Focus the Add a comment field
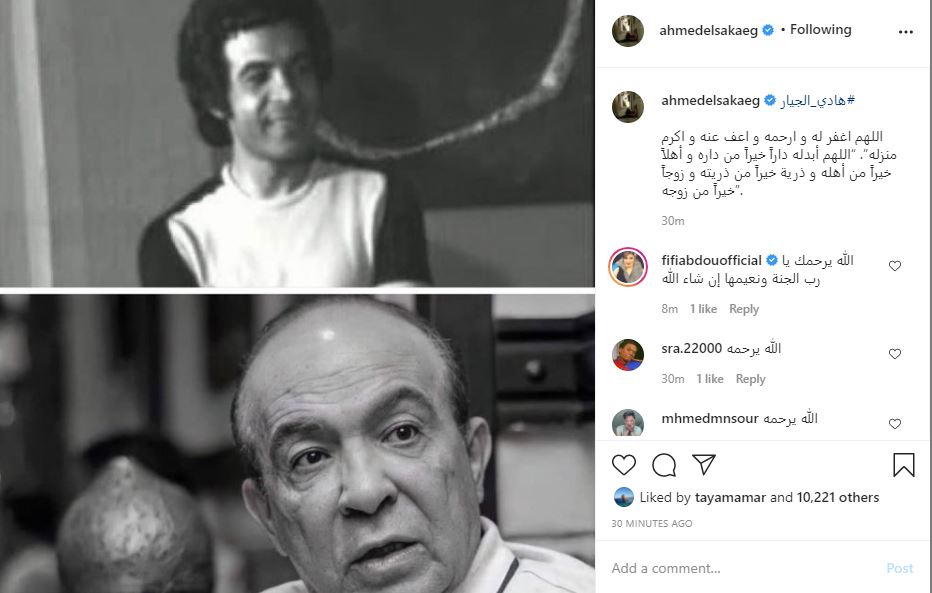932x593 pixels. coord(743,568)
